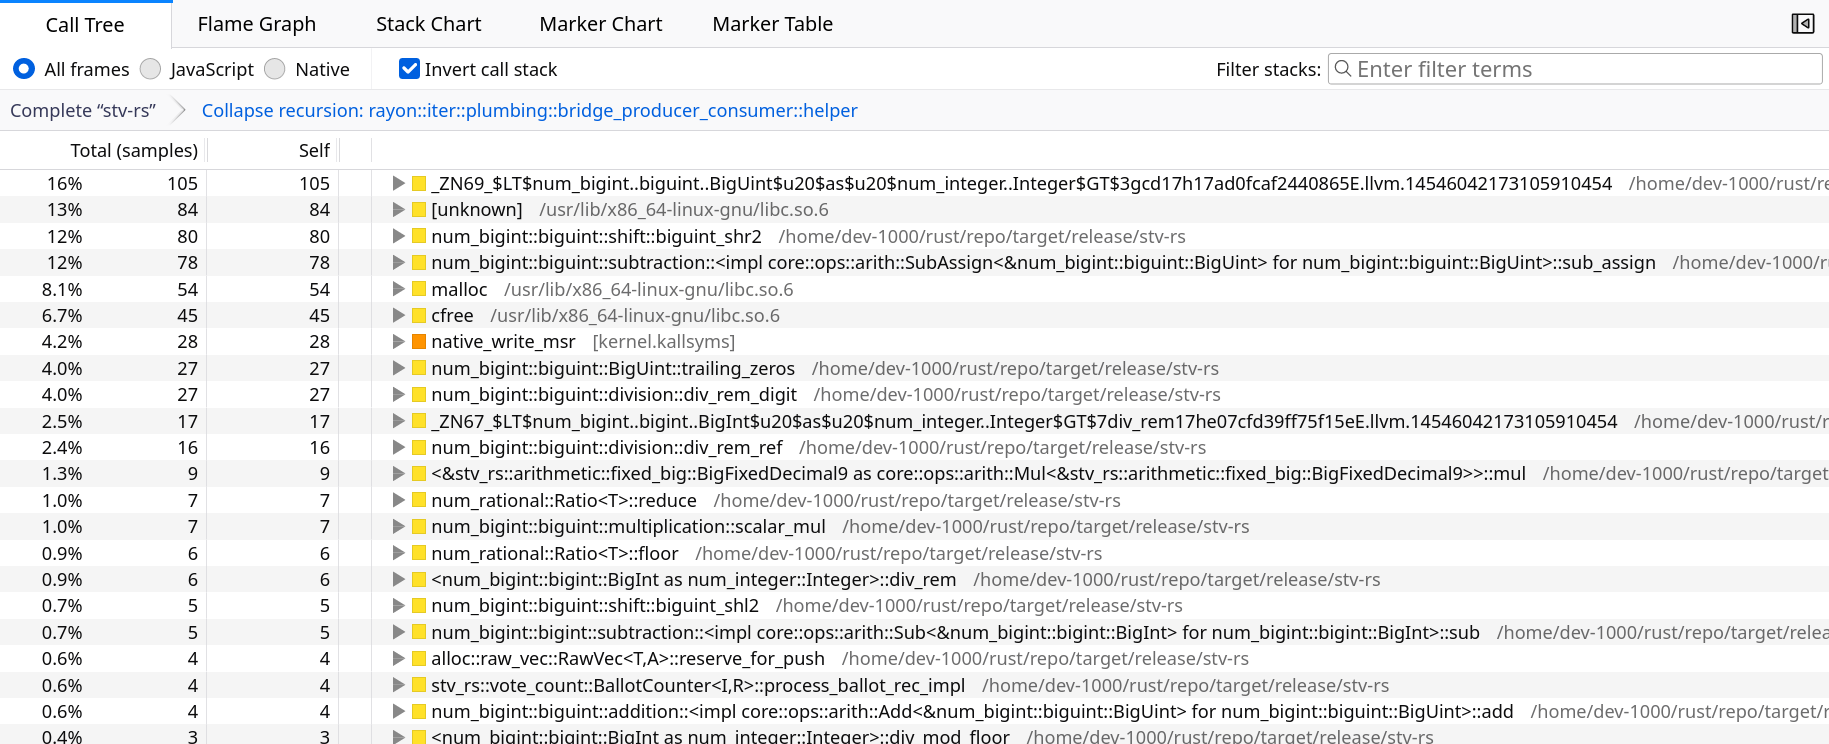
Task: Uncheck the Invert call stack checkbox
Action: (x=409, y=69)
